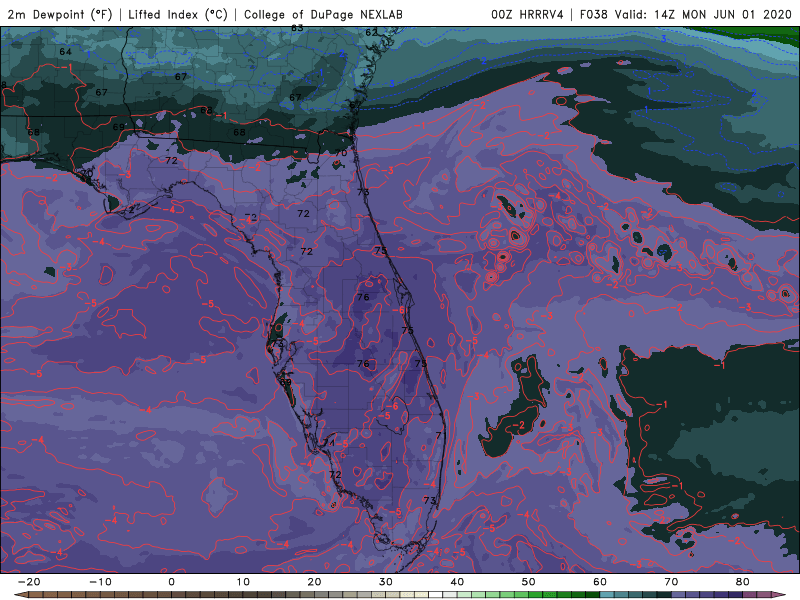This screenshot has height=600, width=800.
Task: Click the 60 label on the color scale
Action: click(600, 582)
